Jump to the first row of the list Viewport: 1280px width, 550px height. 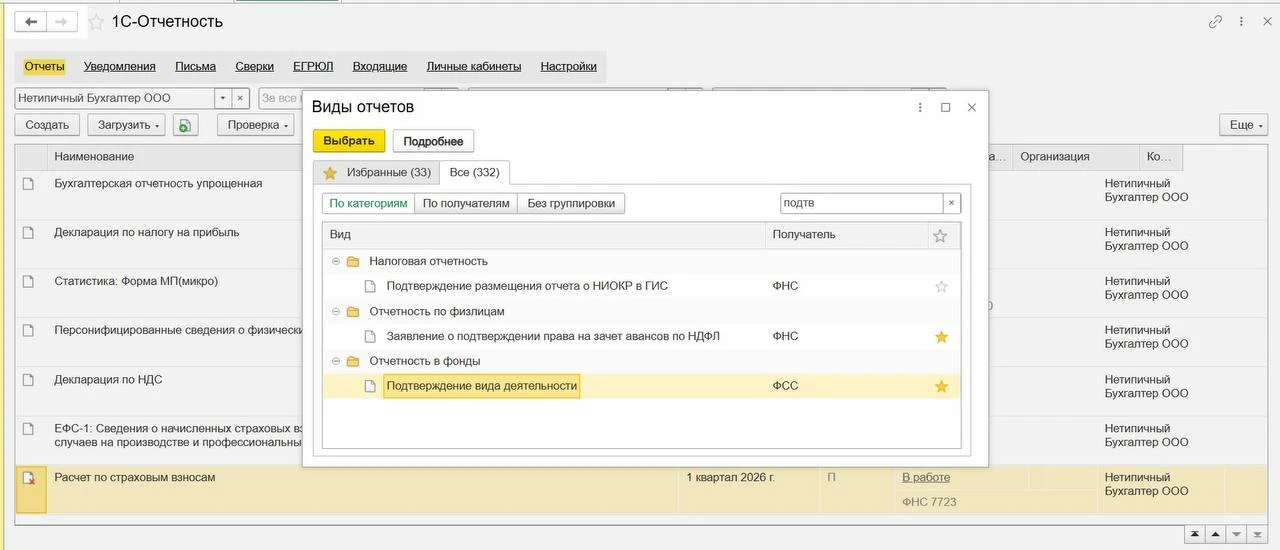coord(1195,534)
